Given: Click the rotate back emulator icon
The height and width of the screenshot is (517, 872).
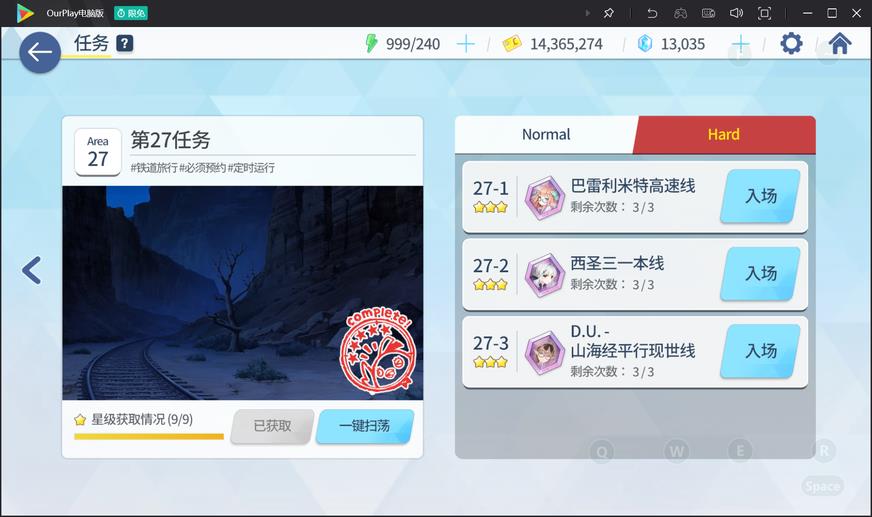Looking at the screenshot, I should point(652,13).
